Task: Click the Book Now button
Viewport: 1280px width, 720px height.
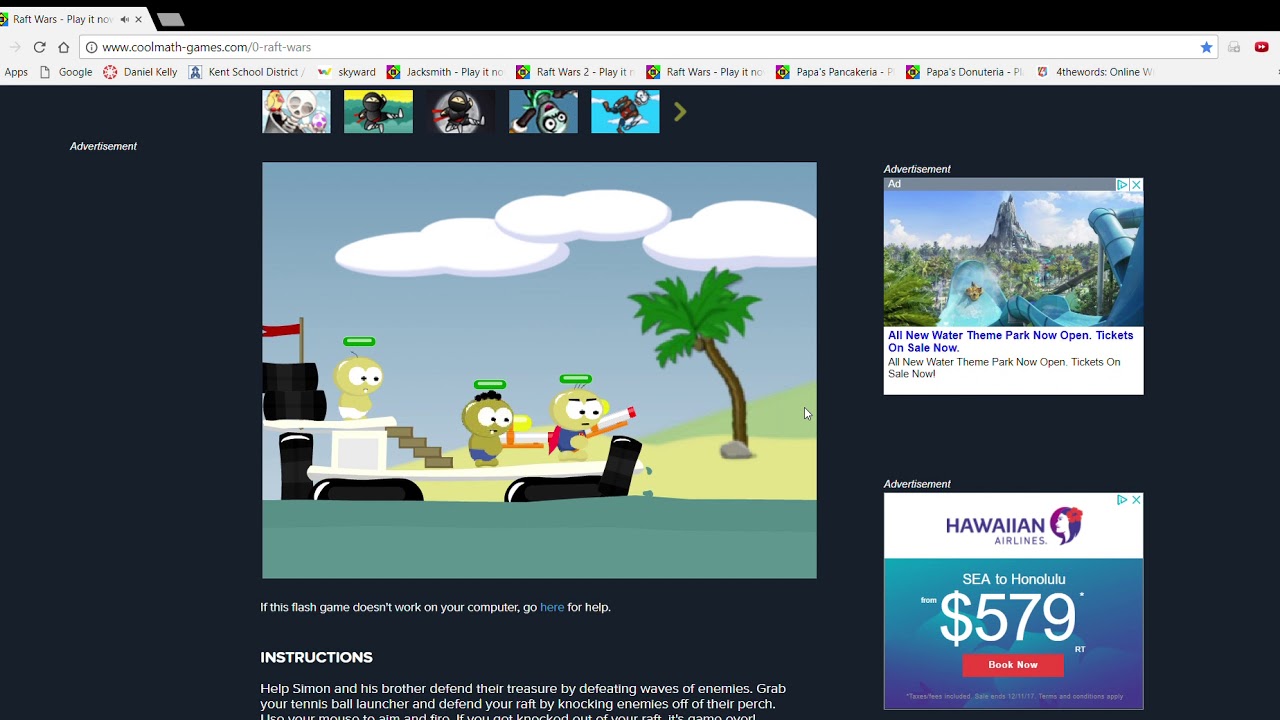Action: [x=1013, y=665]
